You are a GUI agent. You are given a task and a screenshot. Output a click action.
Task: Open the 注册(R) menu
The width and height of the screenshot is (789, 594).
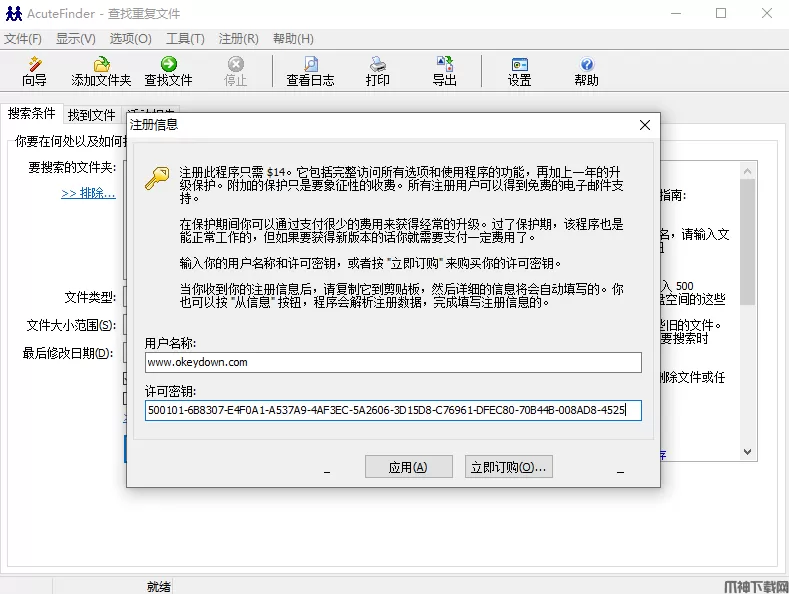(239, 39)
